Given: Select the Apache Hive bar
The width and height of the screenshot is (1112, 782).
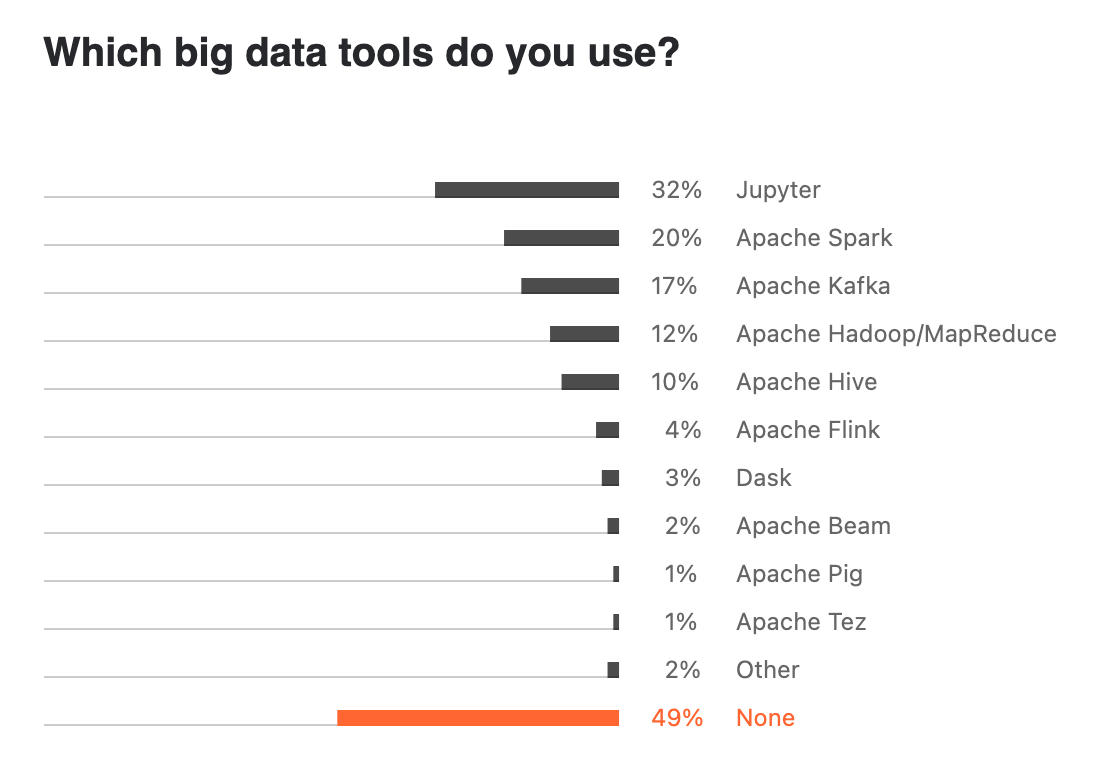Looking at the screenshot, I should coord(590,381).
